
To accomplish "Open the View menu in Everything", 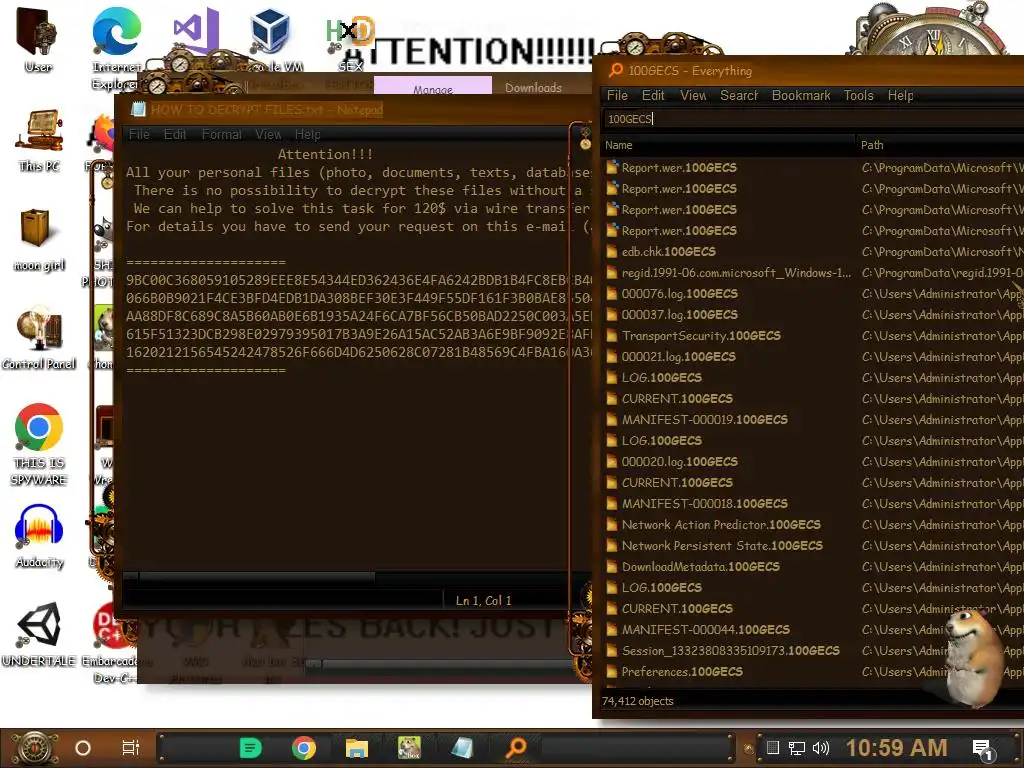I will point(693,95).
